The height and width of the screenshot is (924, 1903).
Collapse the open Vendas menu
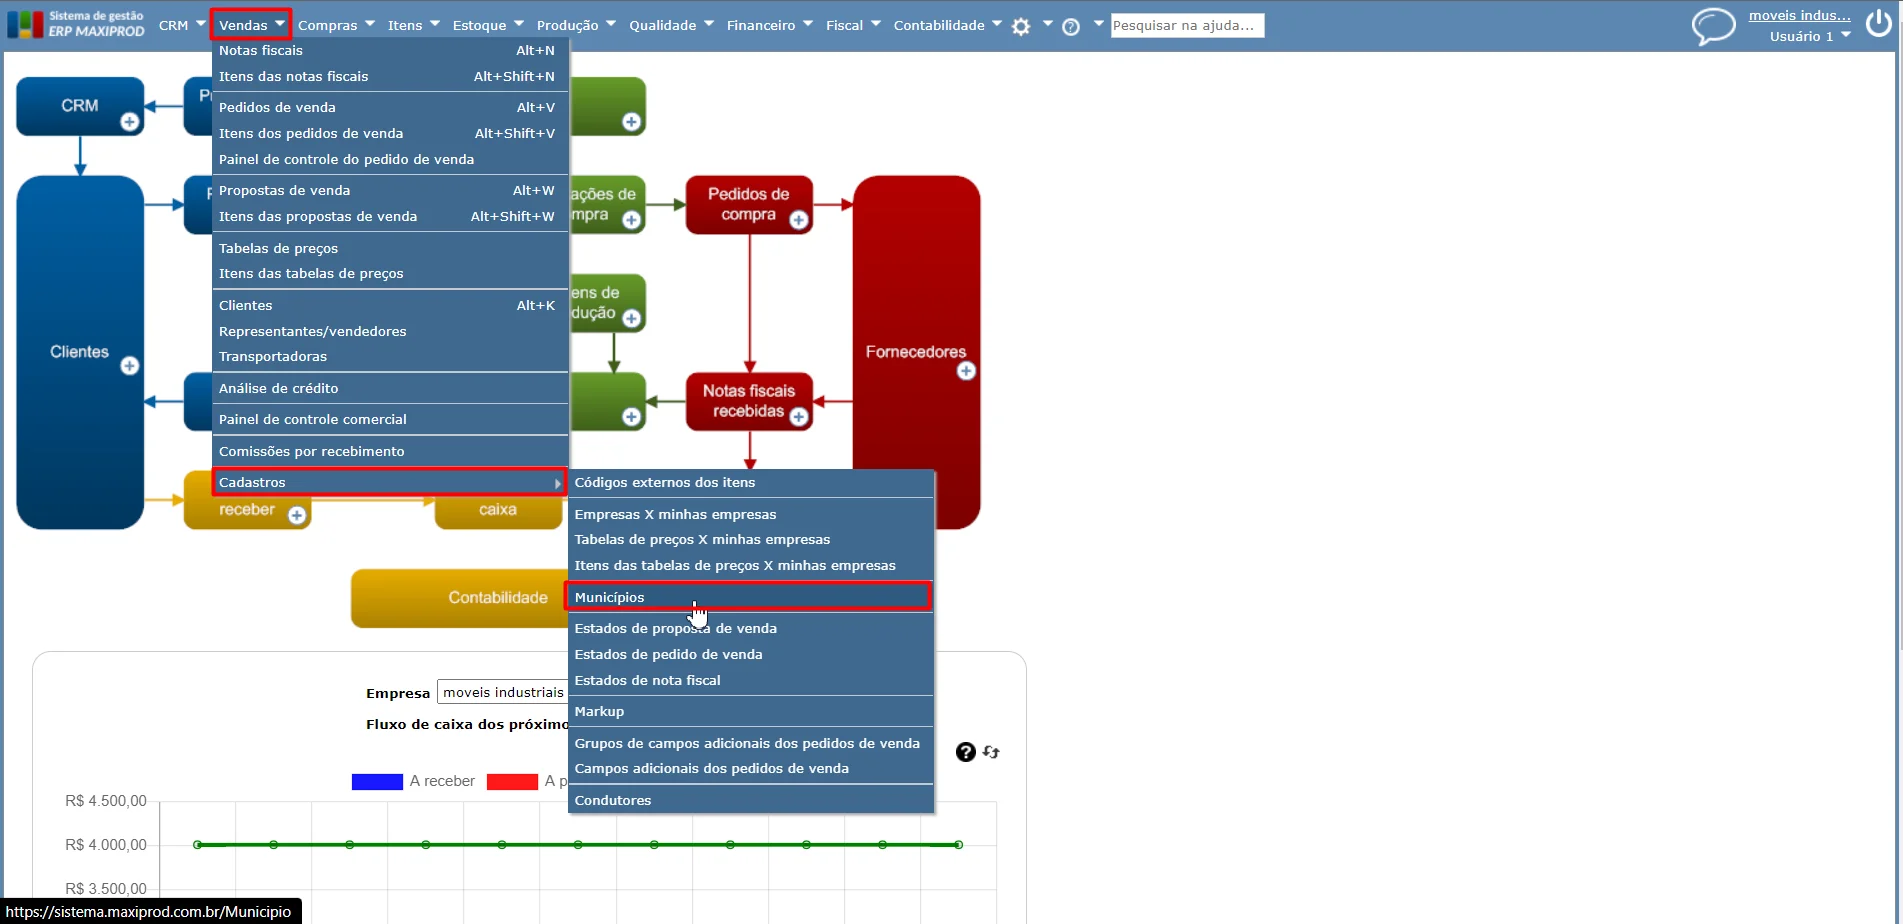pyautogui.click(x=251, y=25)
